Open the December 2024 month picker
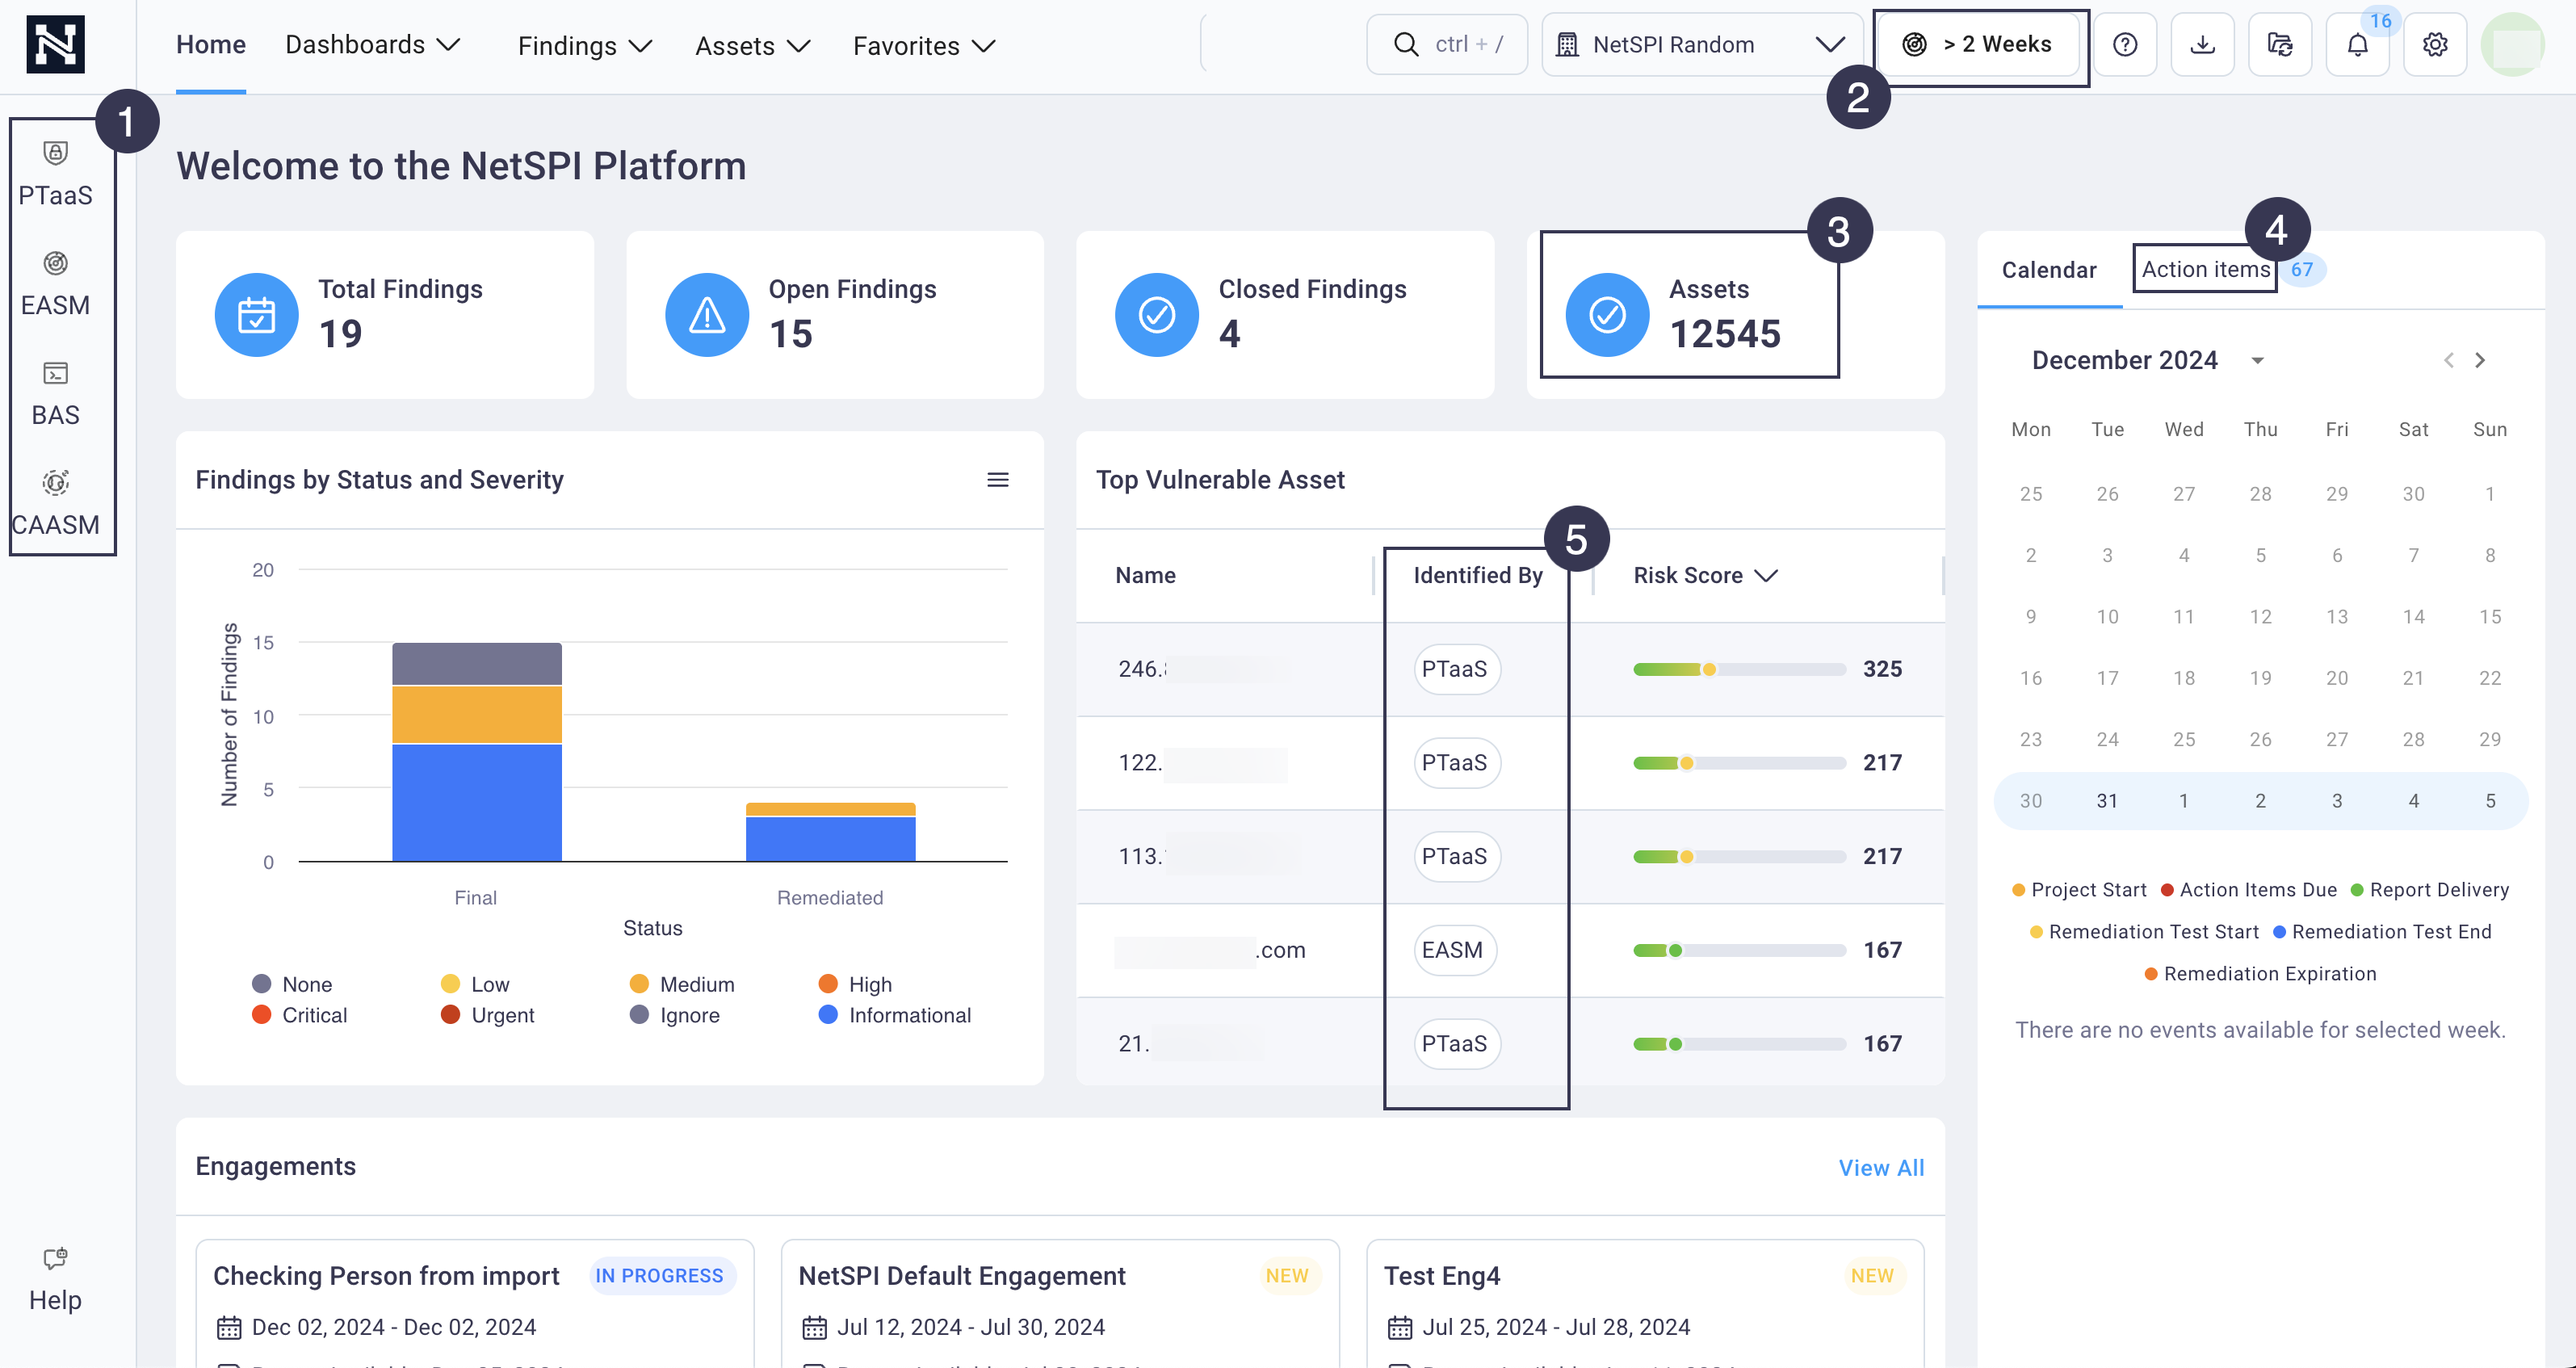This screenshot has width=2576, height=1368. pos(2147,360)
